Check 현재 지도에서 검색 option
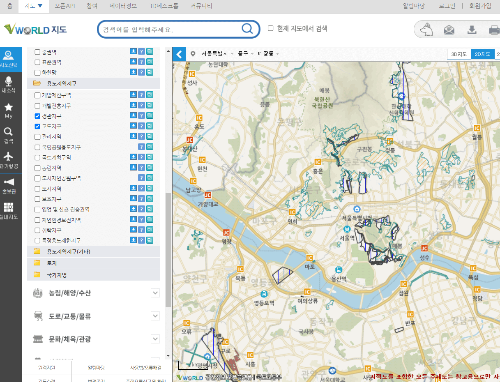500x382 pixels. pyautogui.click(x=271, y=28)
